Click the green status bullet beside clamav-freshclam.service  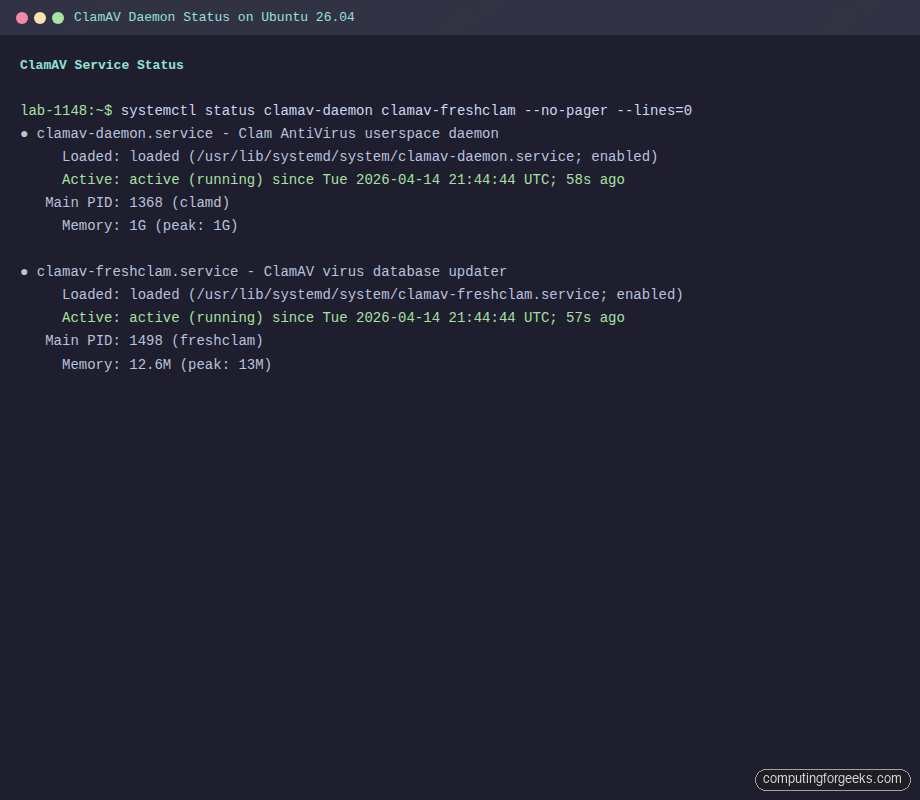23,271
